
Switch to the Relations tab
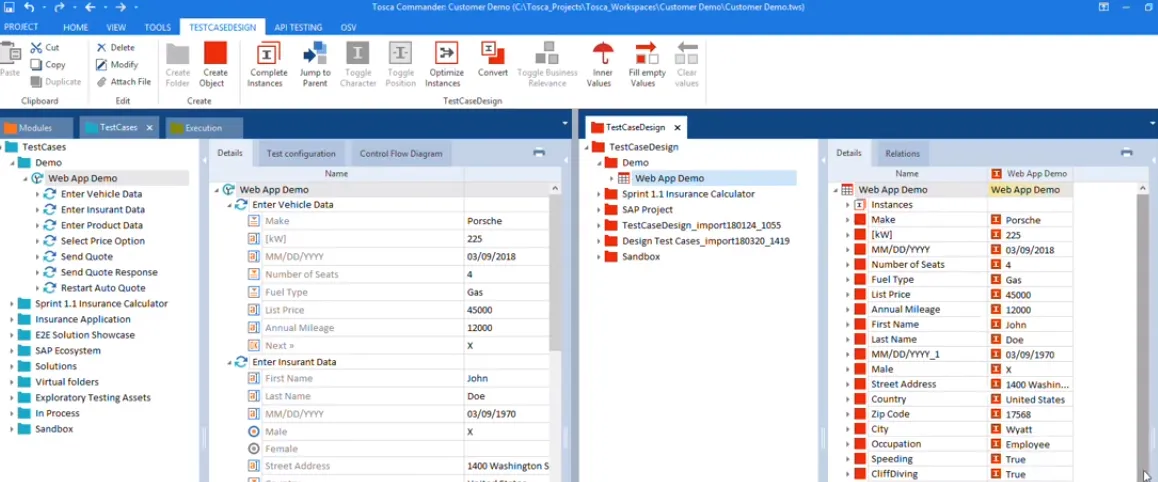pyautogui.click(x=902, y=154)
